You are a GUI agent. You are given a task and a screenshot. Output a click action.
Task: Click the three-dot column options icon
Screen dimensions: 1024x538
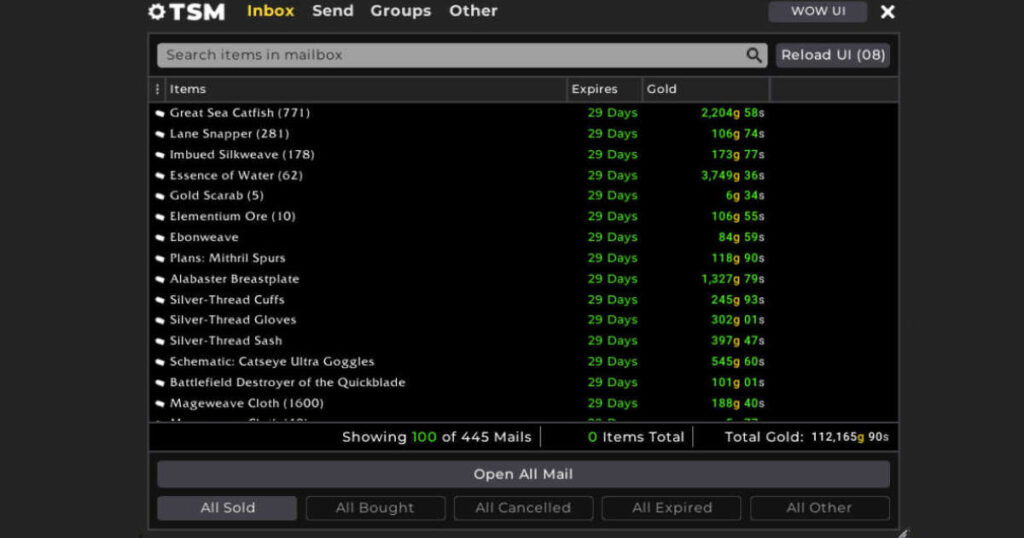pos(157,89)
